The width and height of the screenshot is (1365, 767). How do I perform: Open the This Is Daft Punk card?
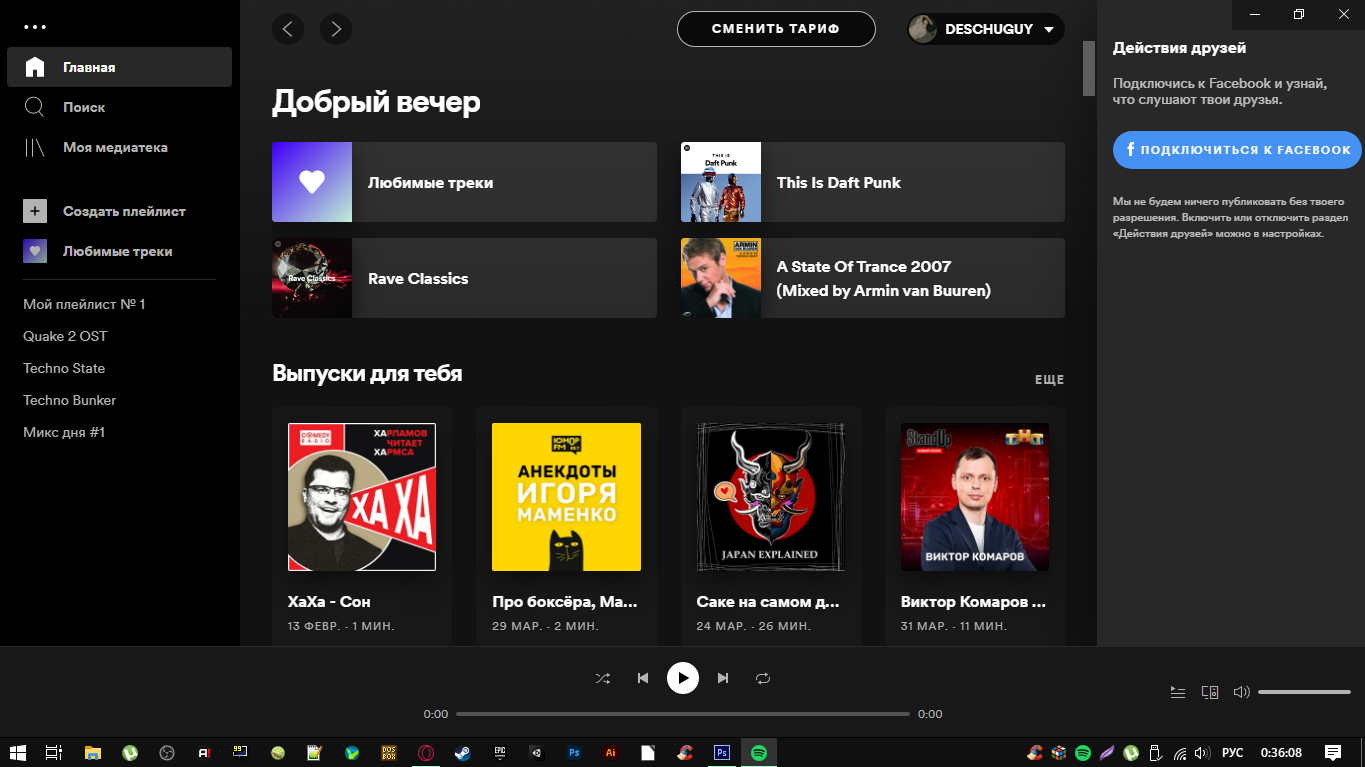pos(872,182)
